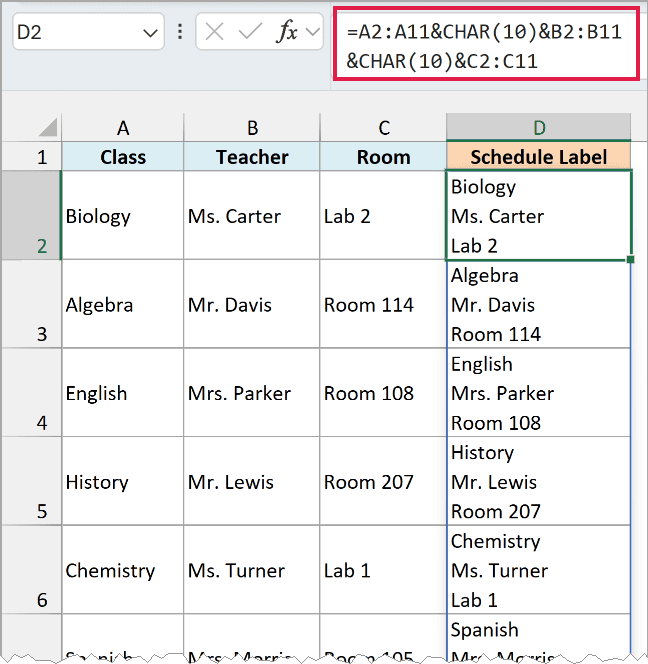Click the 'Mrs. Parker' cell in column B
Image resolution: width=648 pixels, height=664 pixels.
pos(252,393)
